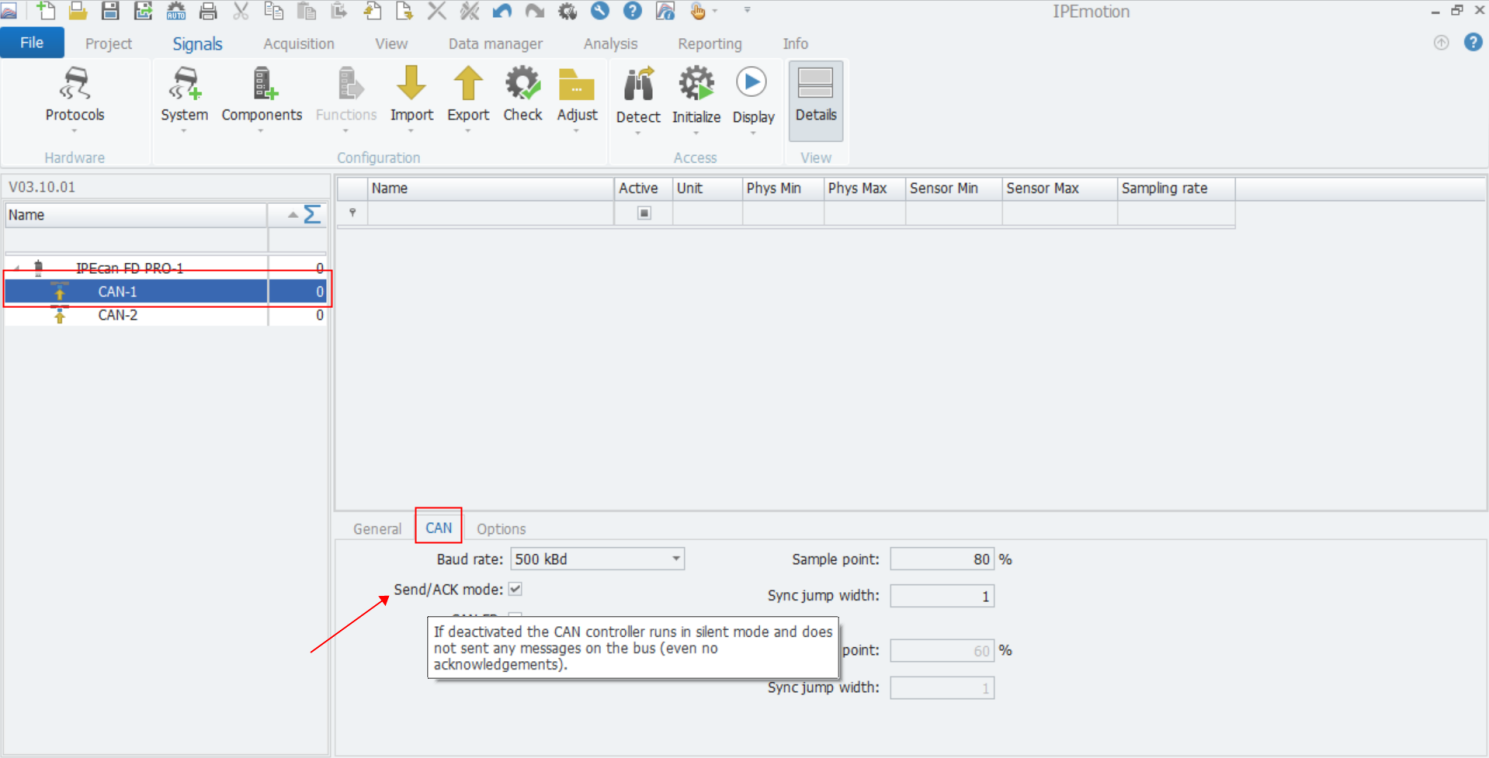Click the Sample point input field
Screen dimensions: 1489x758
pyautogui.click(x=941, y=559)
